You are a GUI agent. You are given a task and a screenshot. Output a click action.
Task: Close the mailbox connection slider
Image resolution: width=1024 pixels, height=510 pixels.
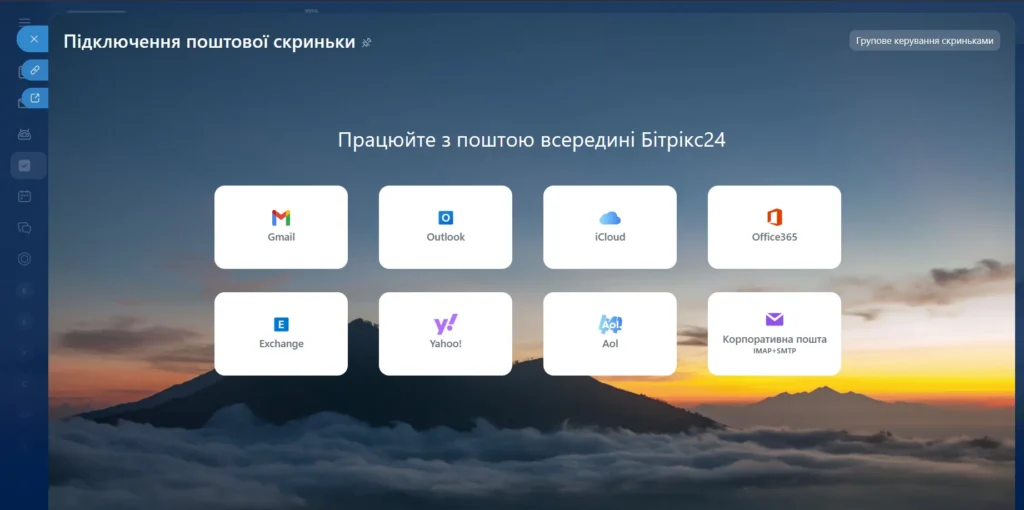tap(33, 39)
